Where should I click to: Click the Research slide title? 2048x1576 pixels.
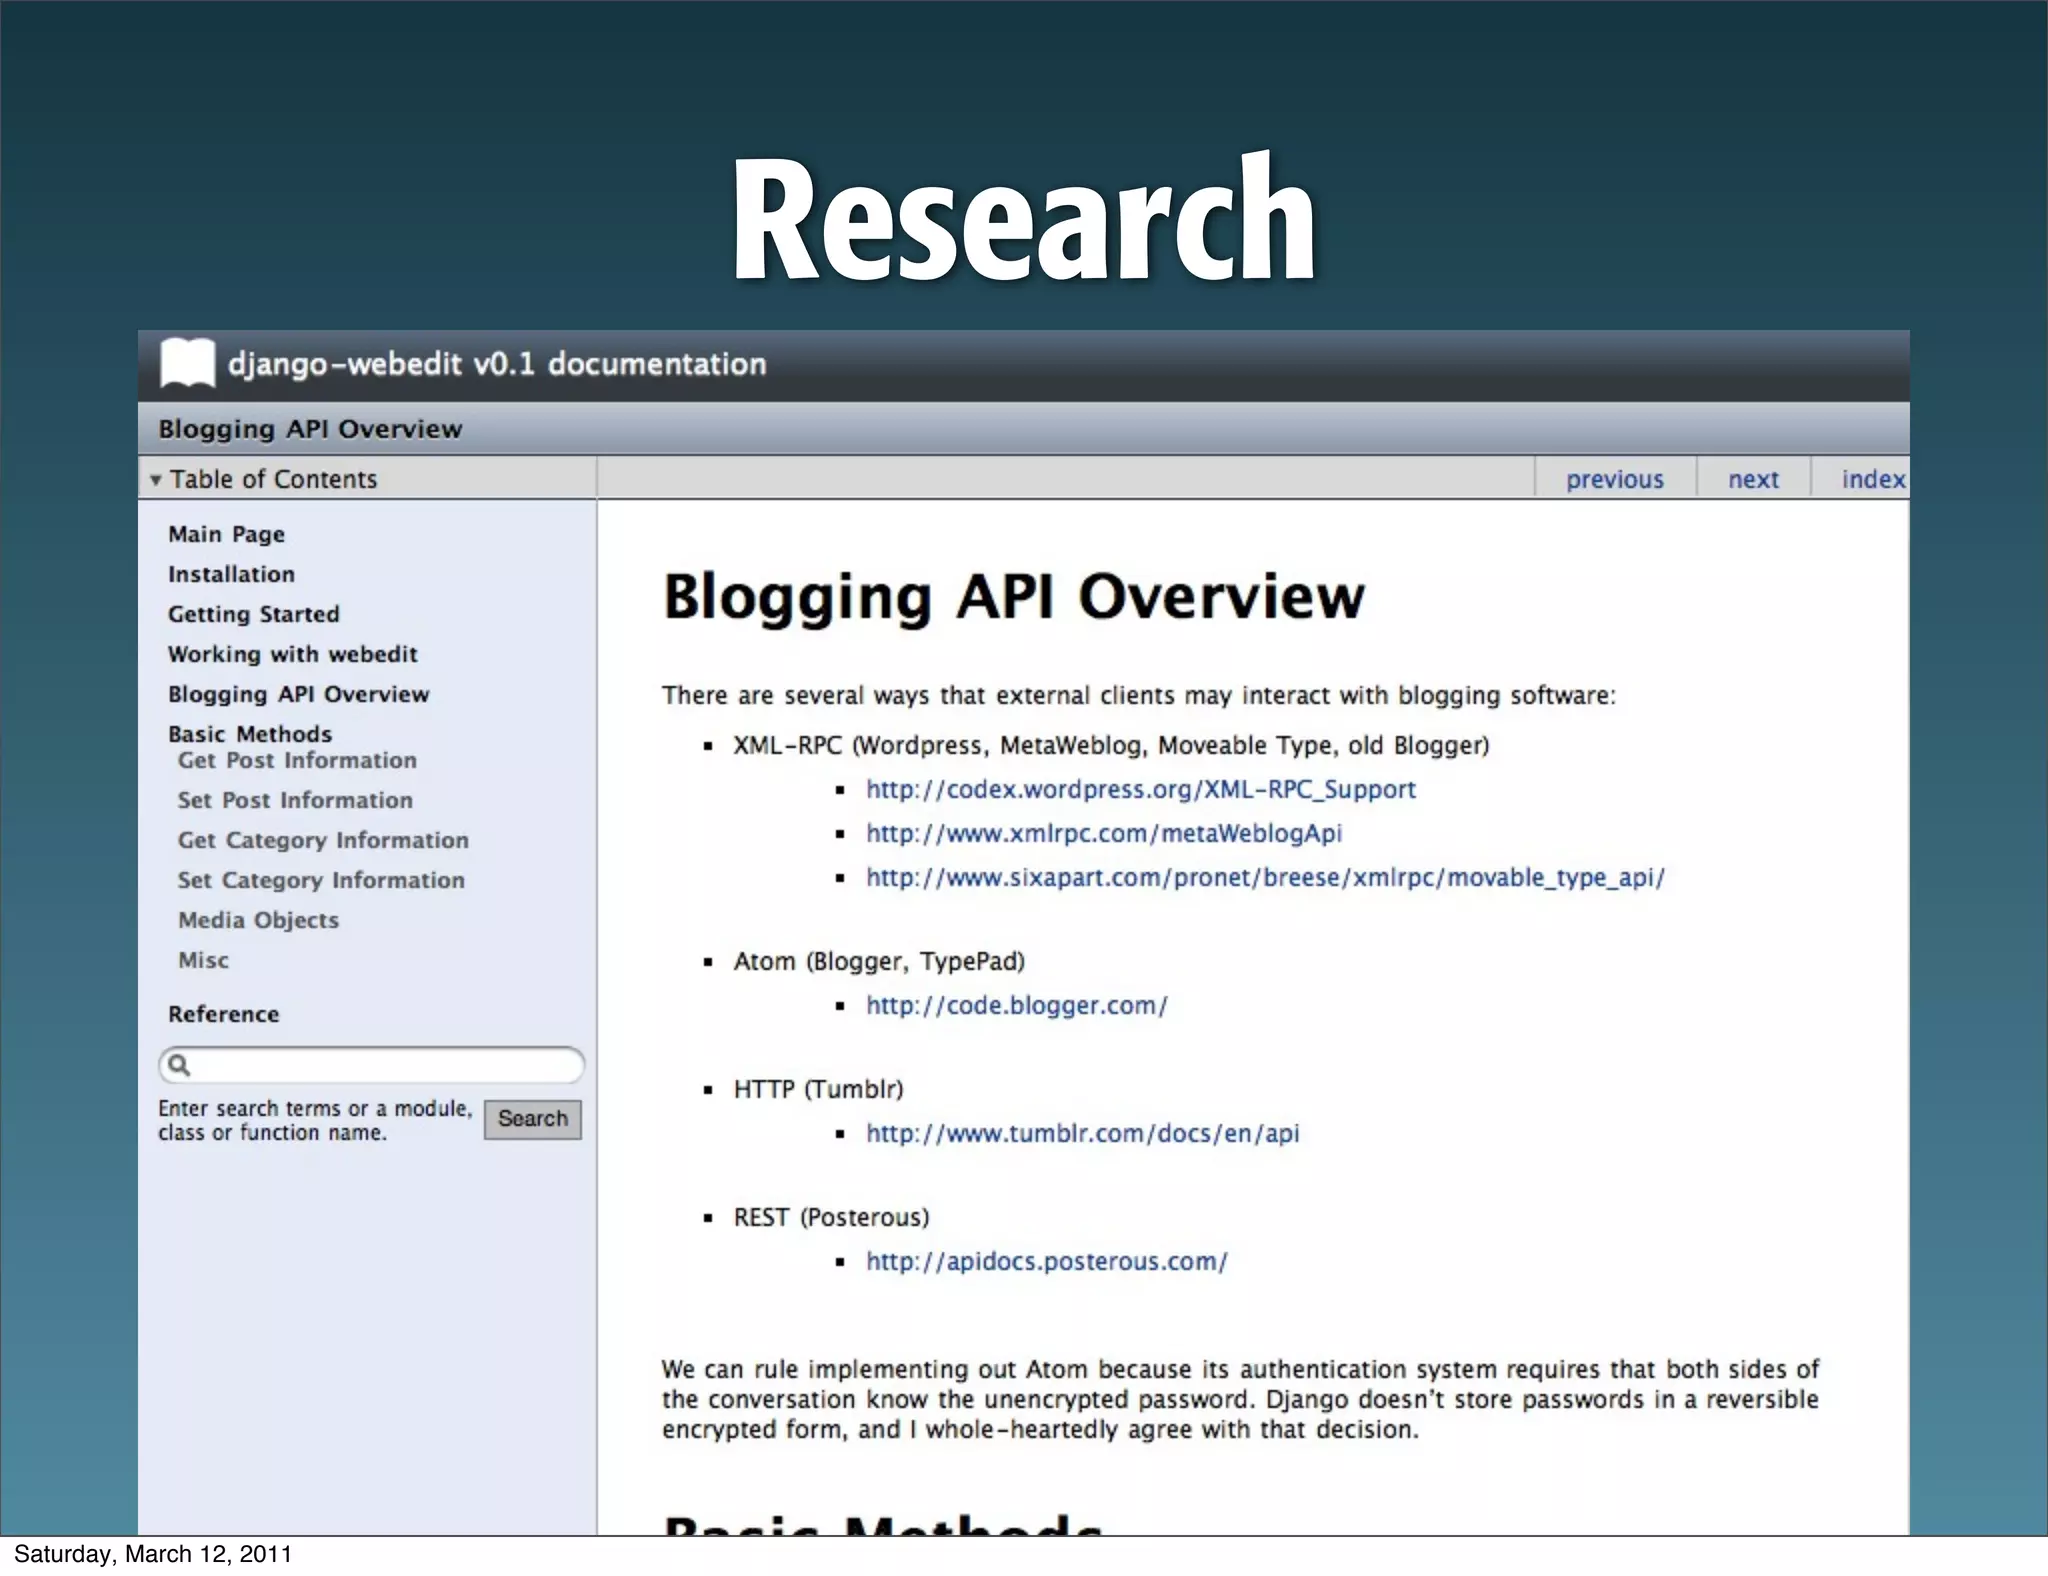tap(1024, 218)
